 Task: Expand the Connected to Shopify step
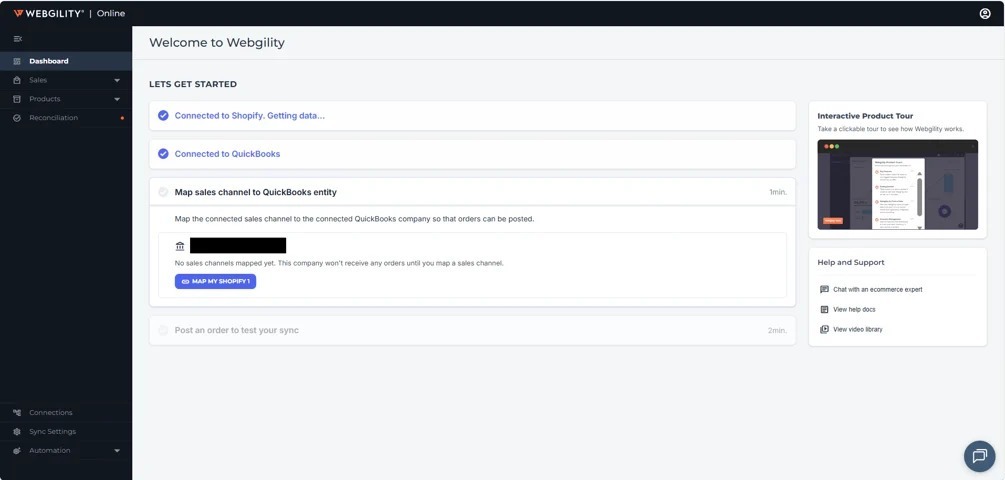pyautogui.click(x=472, y=115)
